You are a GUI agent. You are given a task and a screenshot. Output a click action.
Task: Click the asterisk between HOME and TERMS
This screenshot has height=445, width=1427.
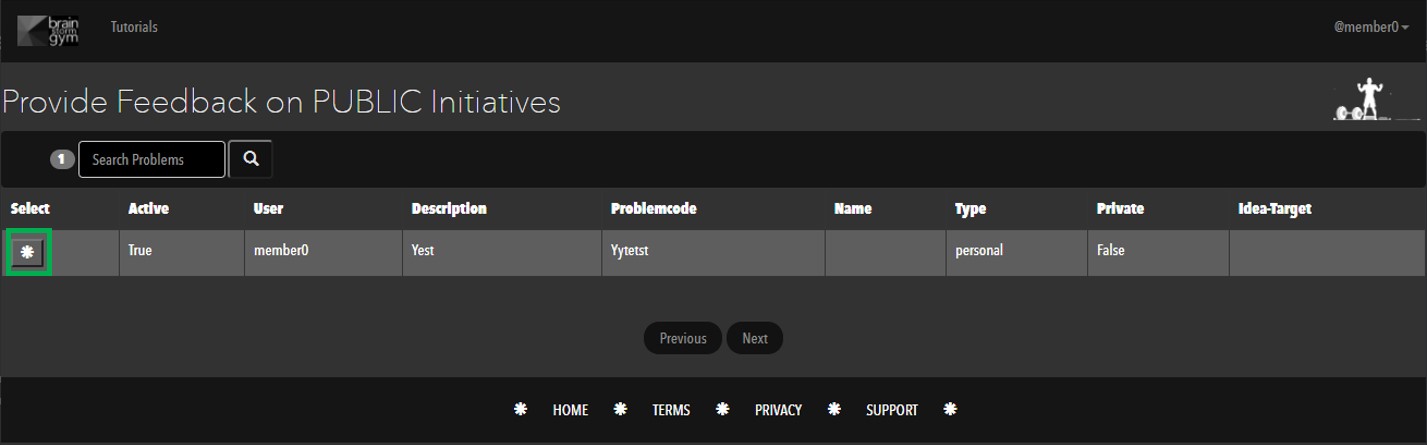(x=620, y=410)
